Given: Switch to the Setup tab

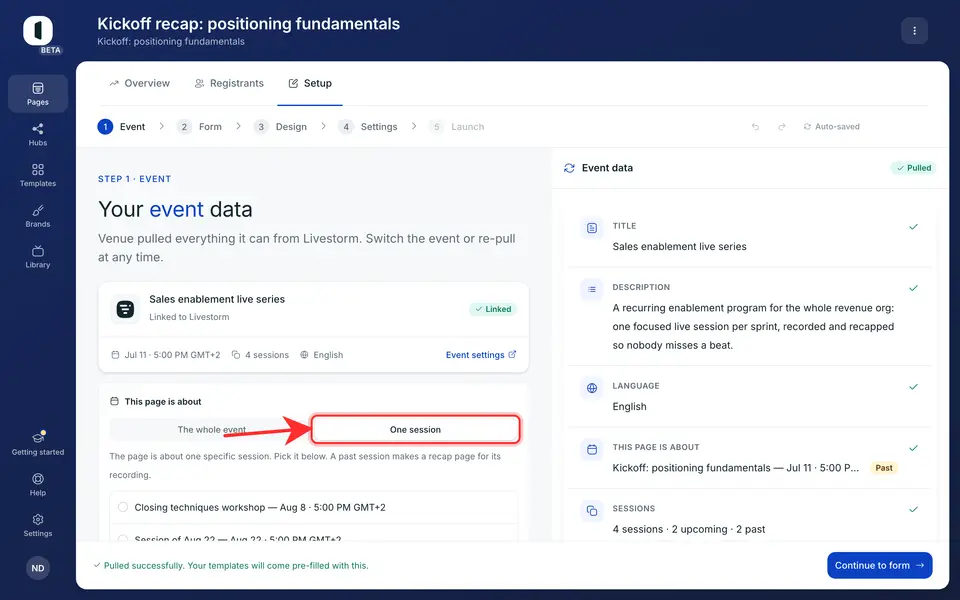Looking at the screenshot, I should [310, 83].
